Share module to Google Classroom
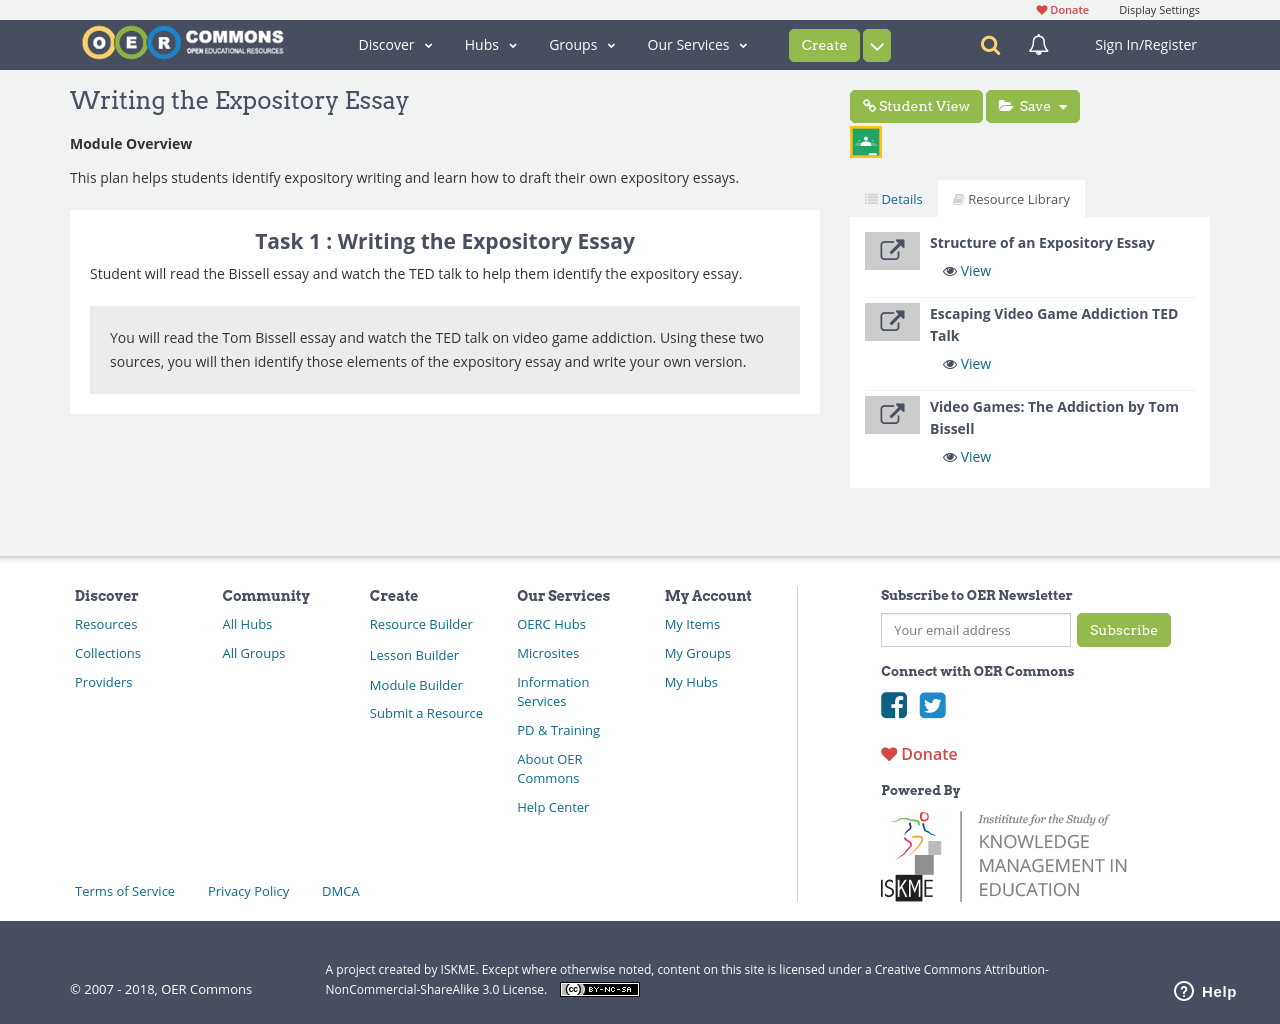Image resolution: width=1280 pixels, height=1024 pixels. [865, 141]
